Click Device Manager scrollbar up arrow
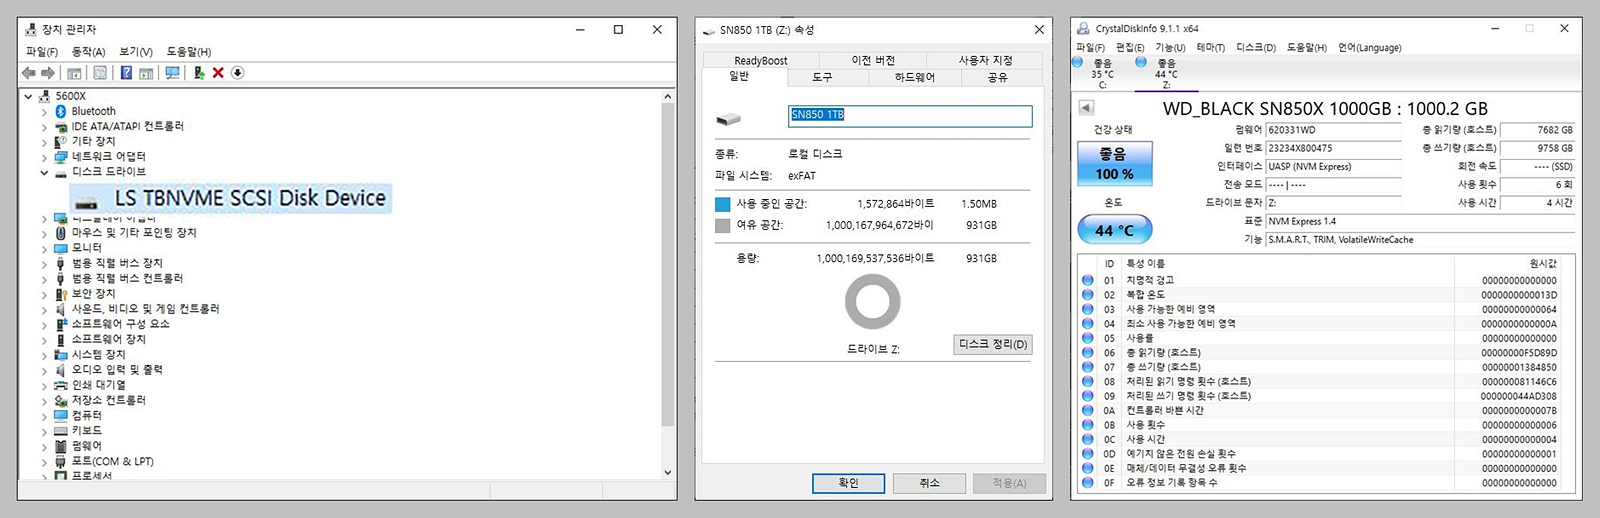1600x518 pixels. [668, 96]
